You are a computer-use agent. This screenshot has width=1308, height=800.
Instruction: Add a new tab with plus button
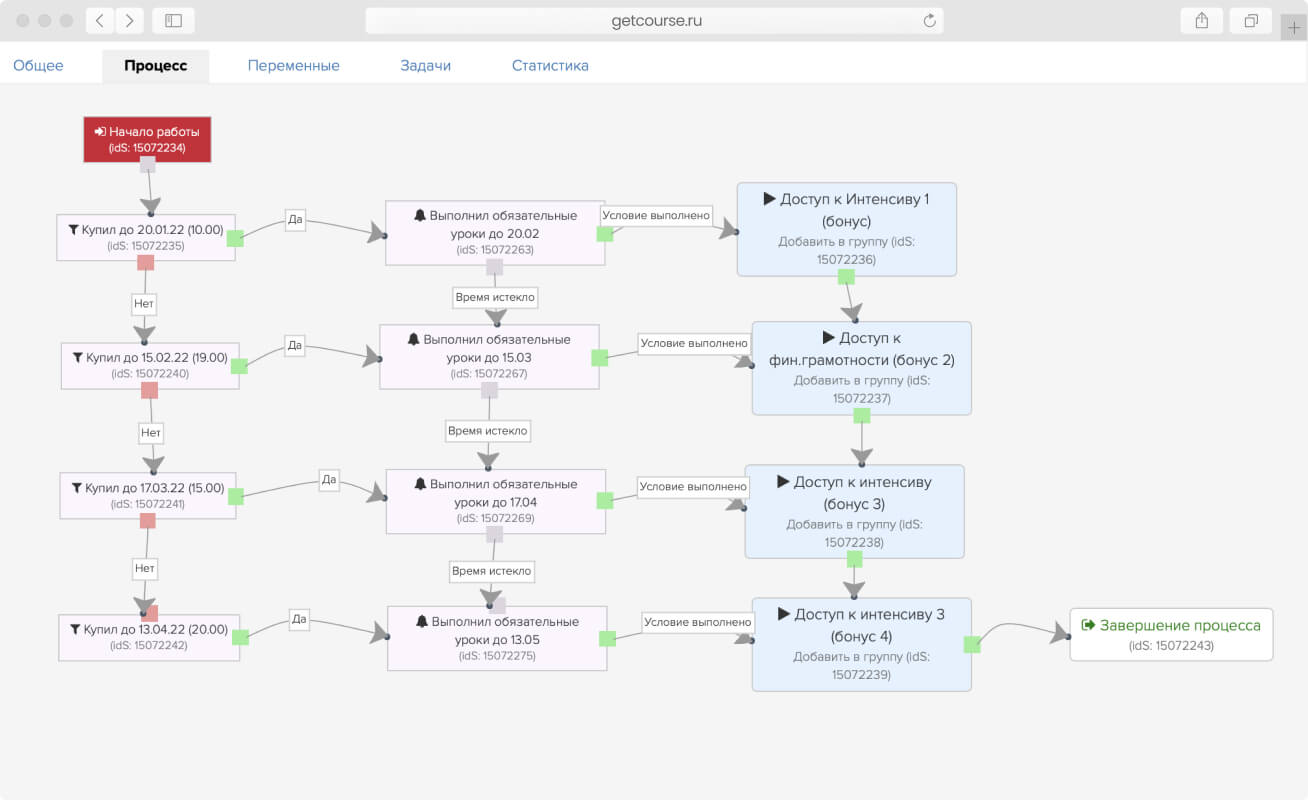1294,28
